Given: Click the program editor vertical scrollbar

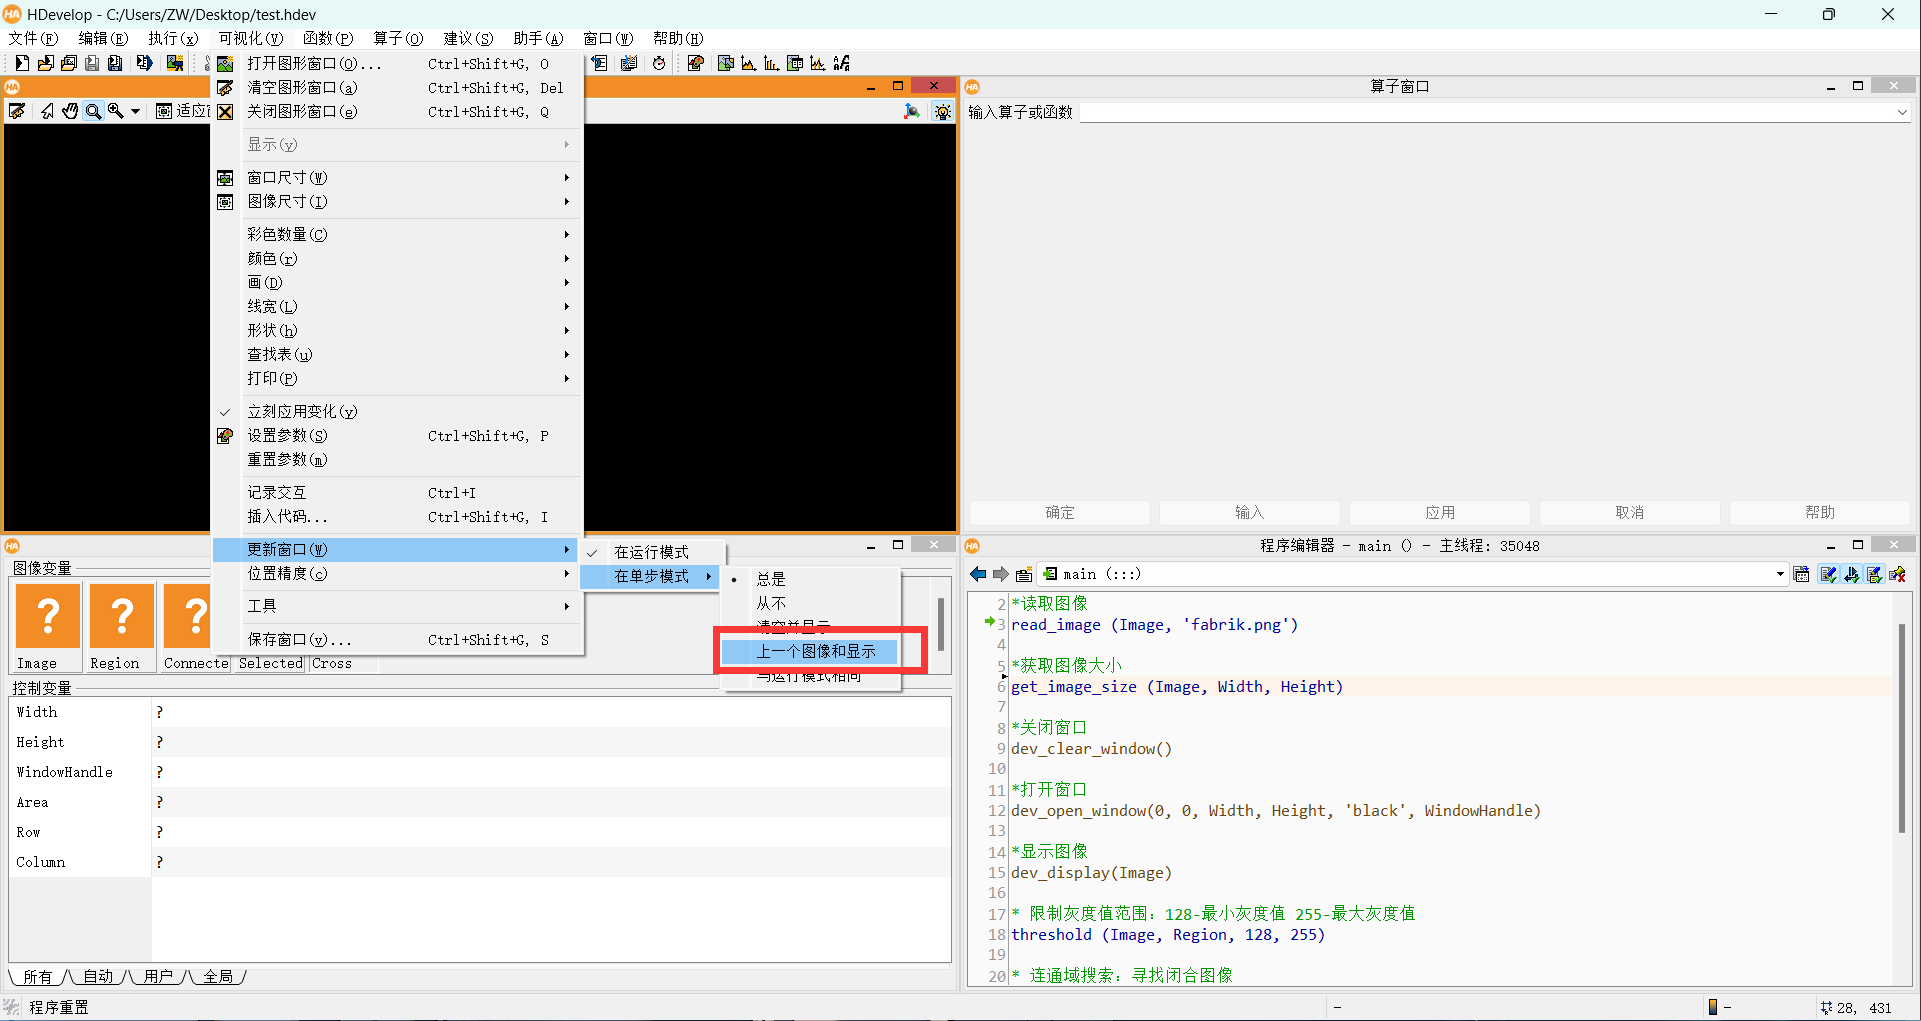Looking at the screenshot, I should [x=1901, y=728].
